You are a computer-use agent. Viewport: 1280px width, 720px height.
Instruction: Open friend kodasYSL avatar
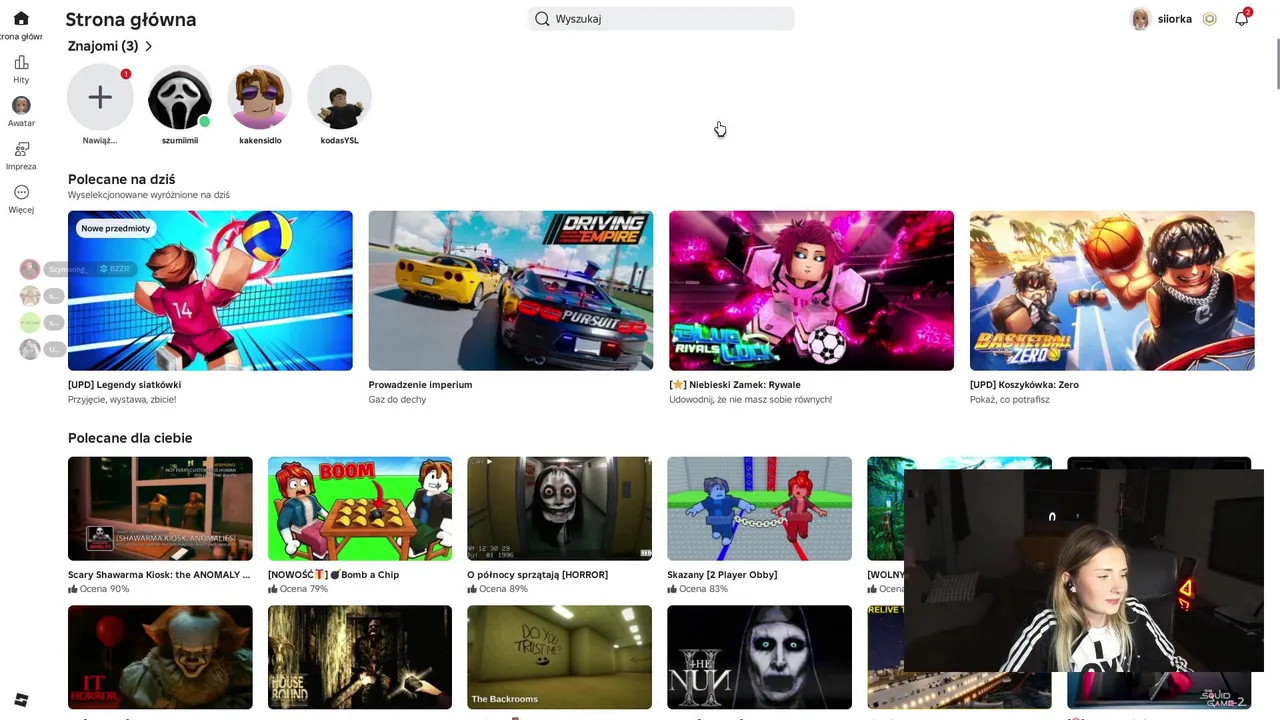tap(340, 97)
